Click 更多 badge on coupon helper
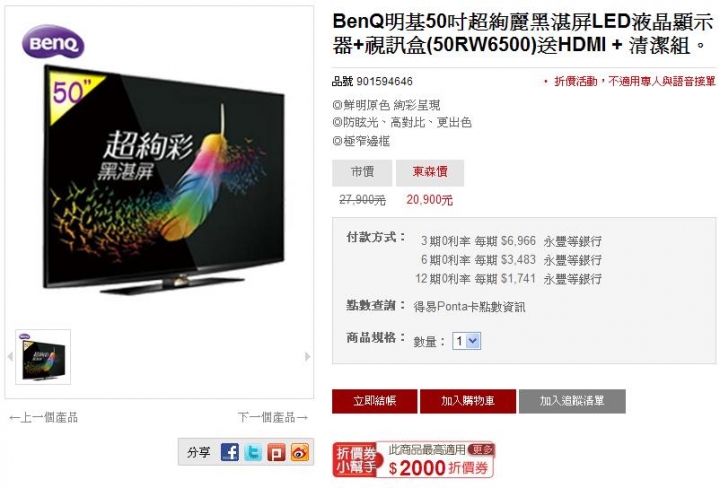This screenshot has height=488, width=720. pos(481,449)
